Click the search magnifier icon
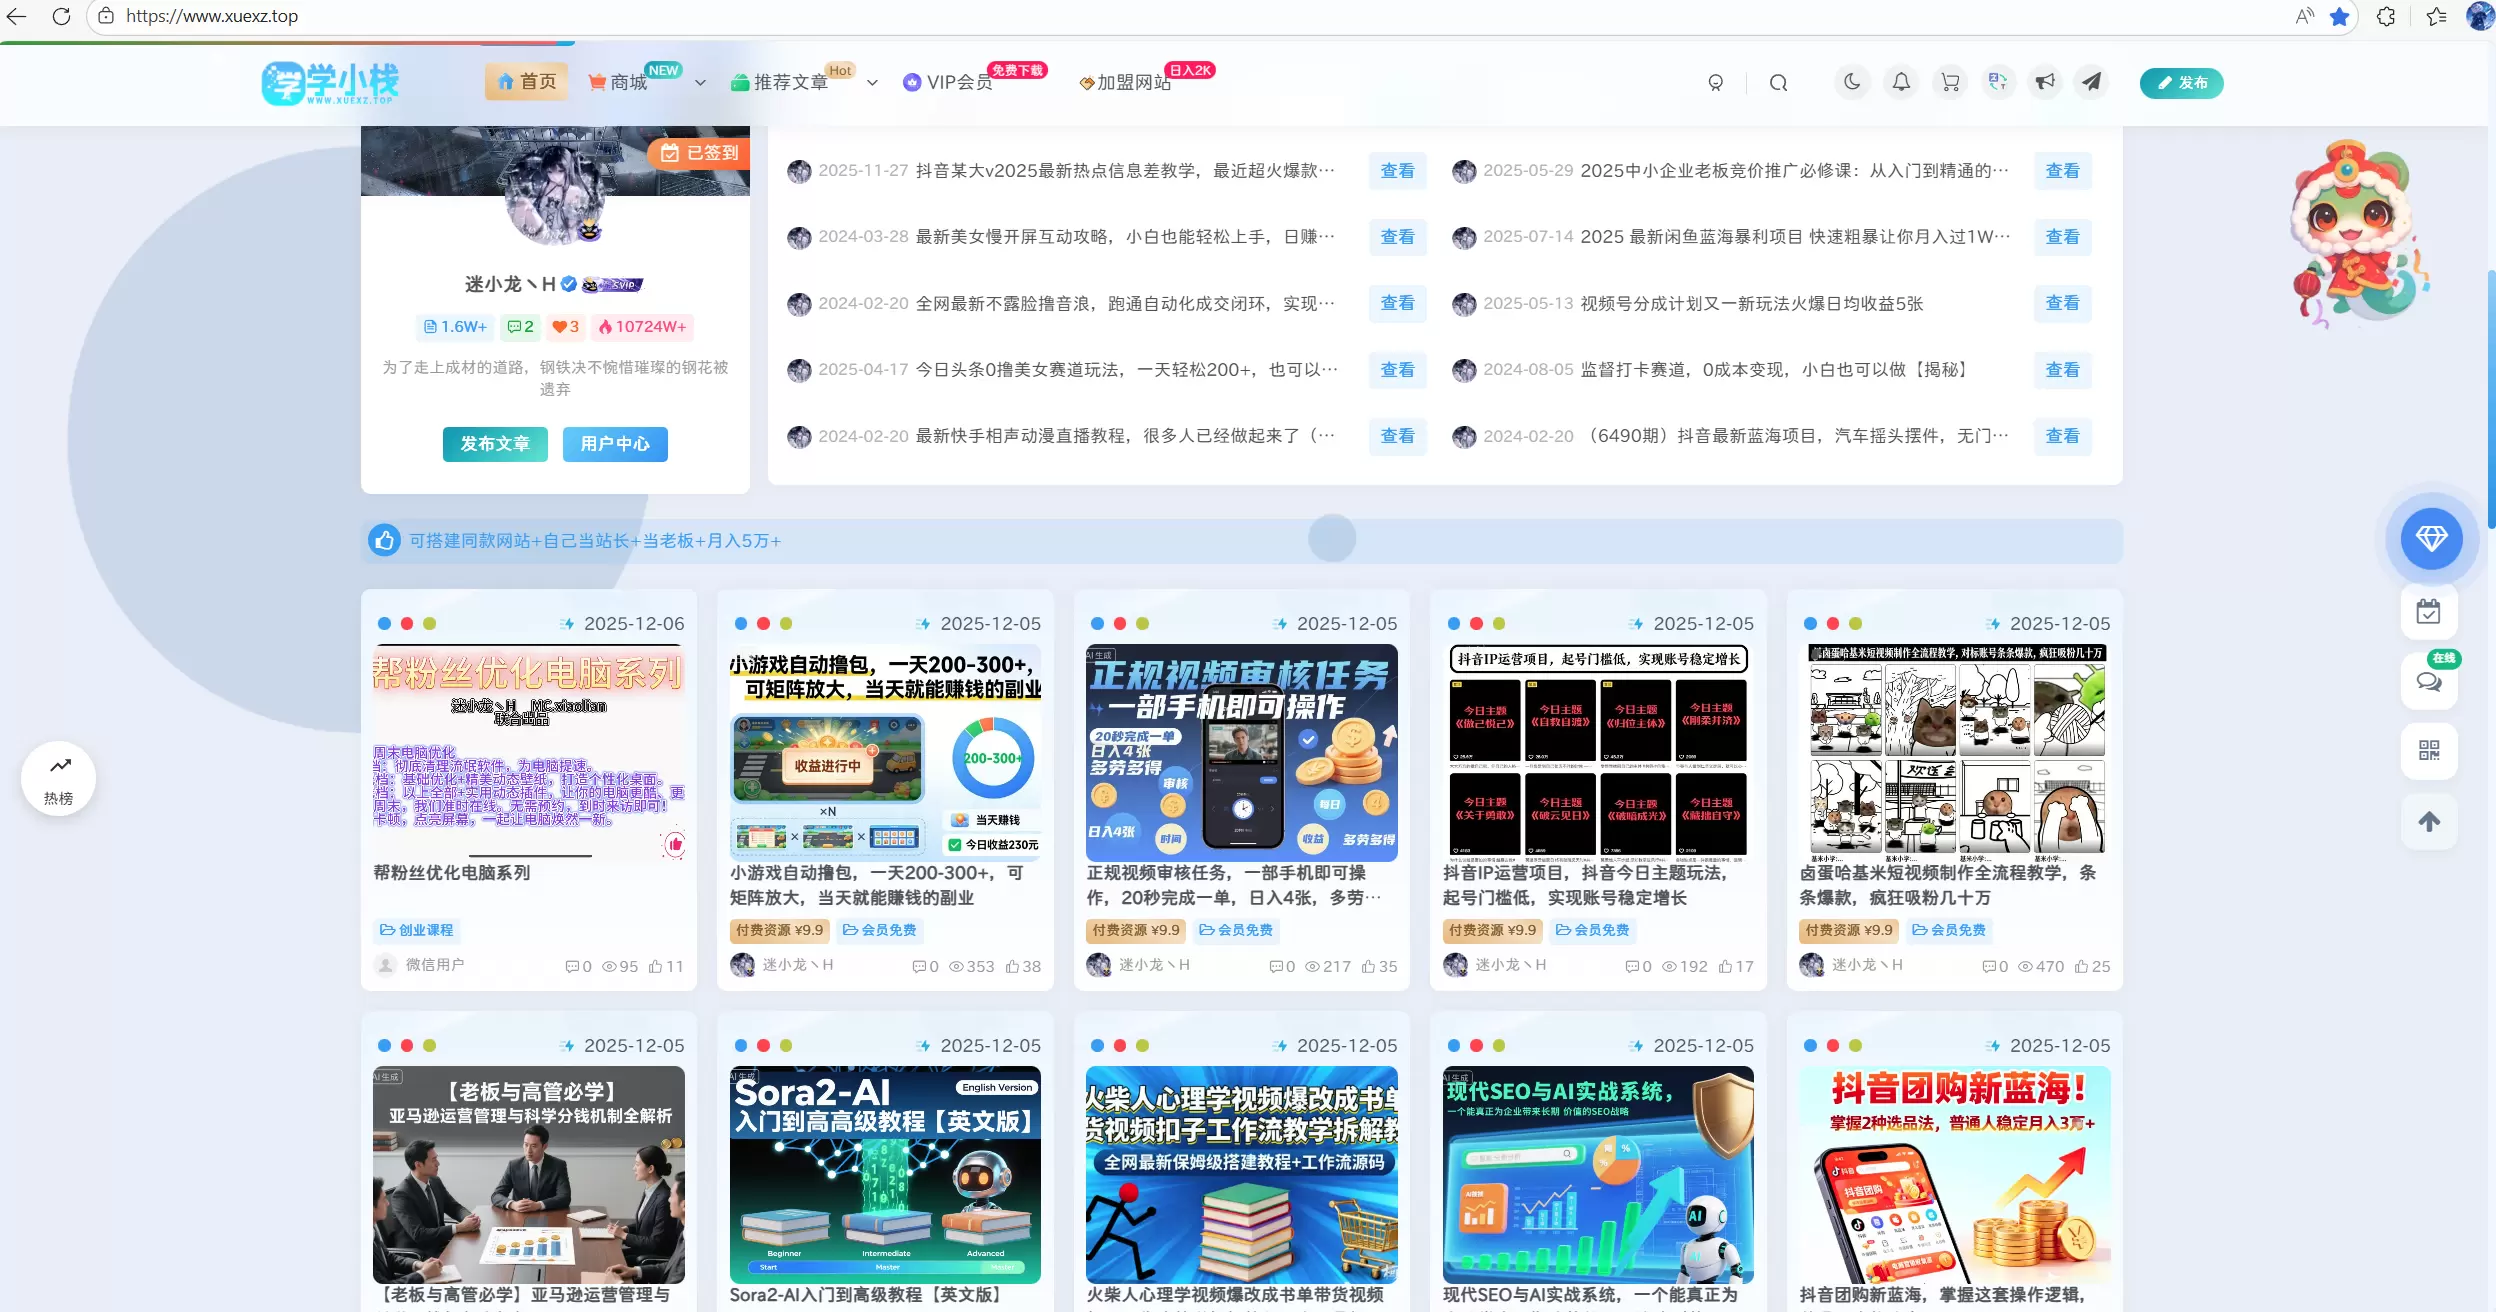The height and width of the screenshot is (1312, 2496). point(1778,83)
